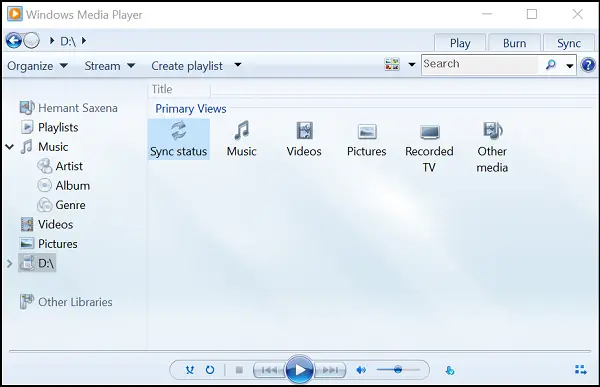Click the arrow before D:\ in breadcrumb
The height and width of the screenshot is (387, 600).
click(52, 40)
